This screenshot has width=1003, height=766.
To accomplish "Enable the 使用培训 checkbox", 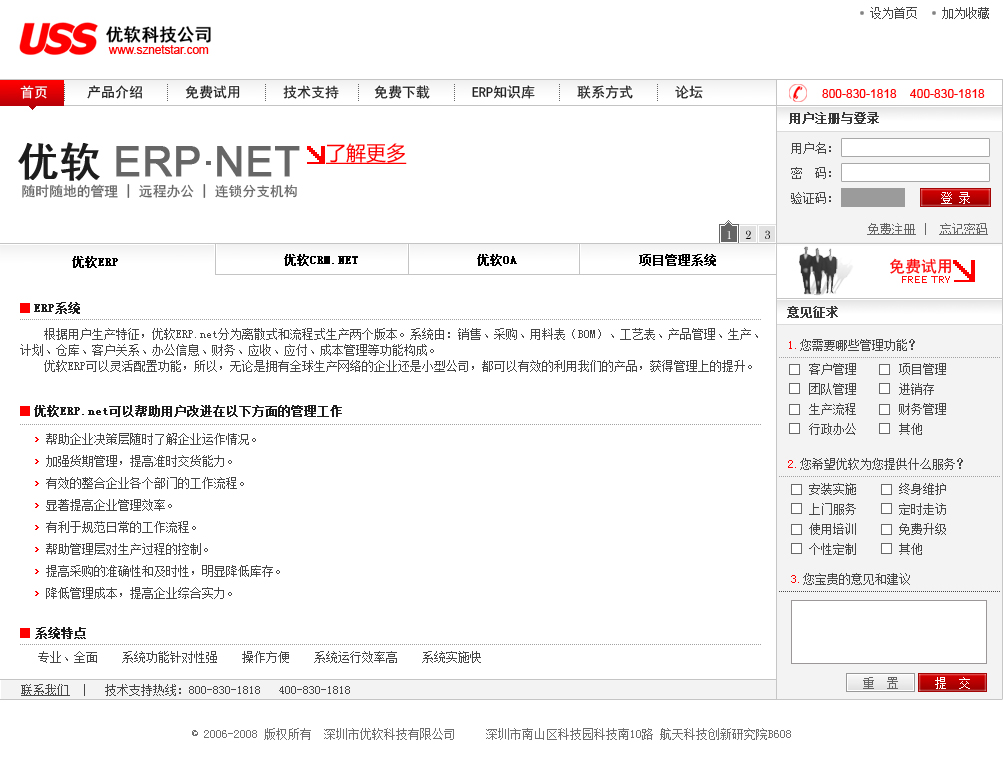I will tap(796, 529).
